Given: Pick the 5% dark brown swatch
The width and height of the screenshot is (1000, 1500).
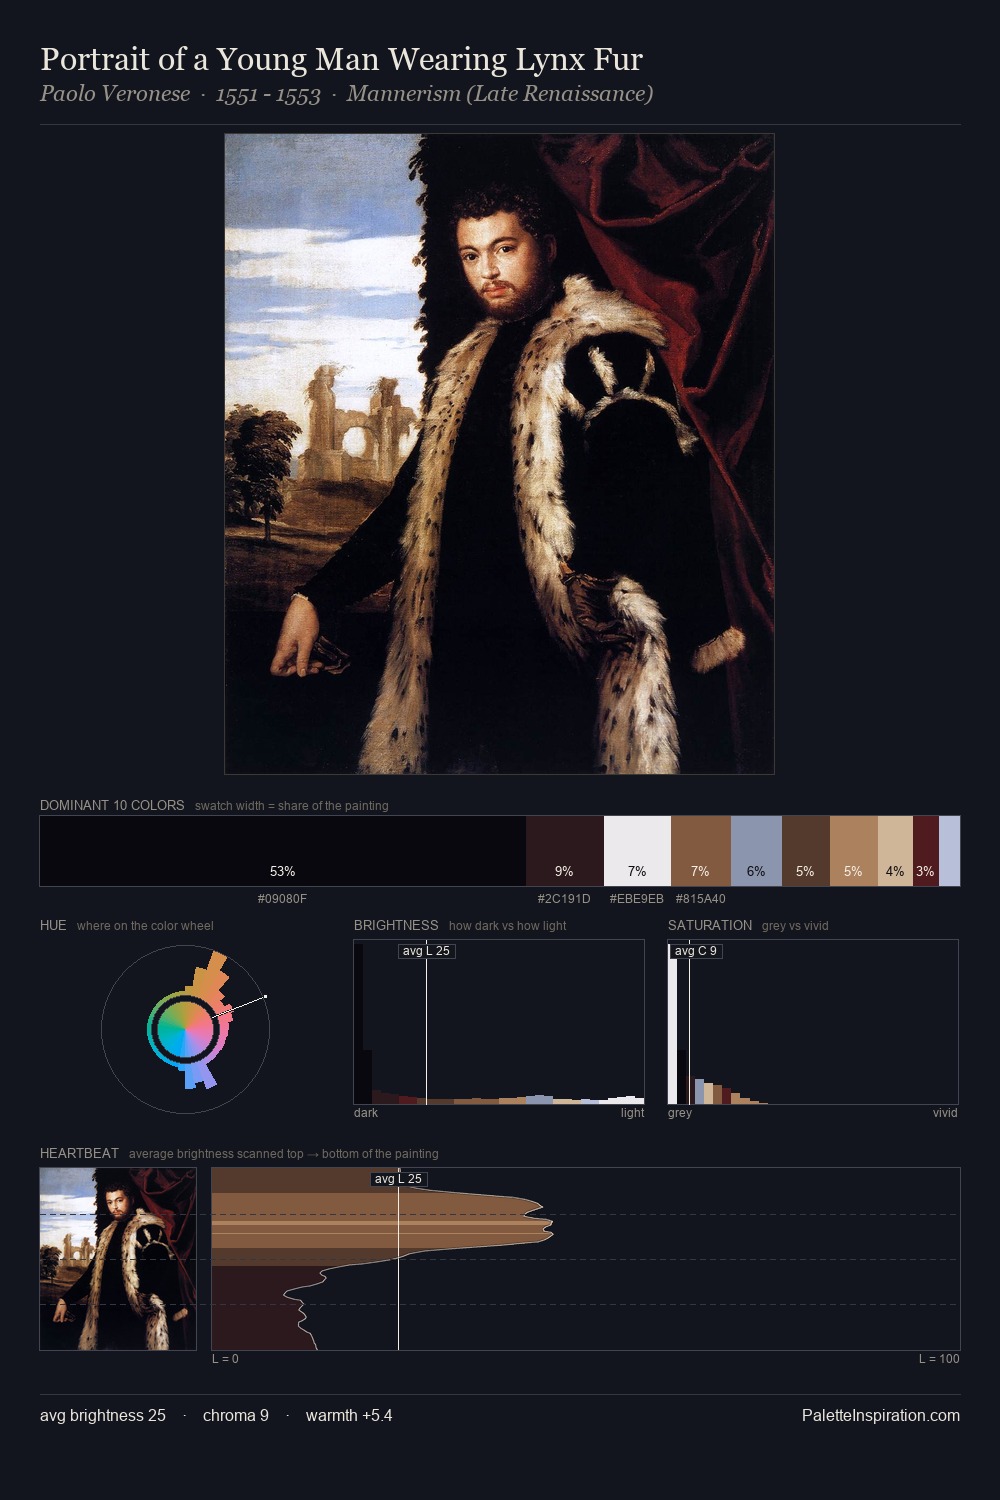Looking at the screenshot, I should 806,851.
